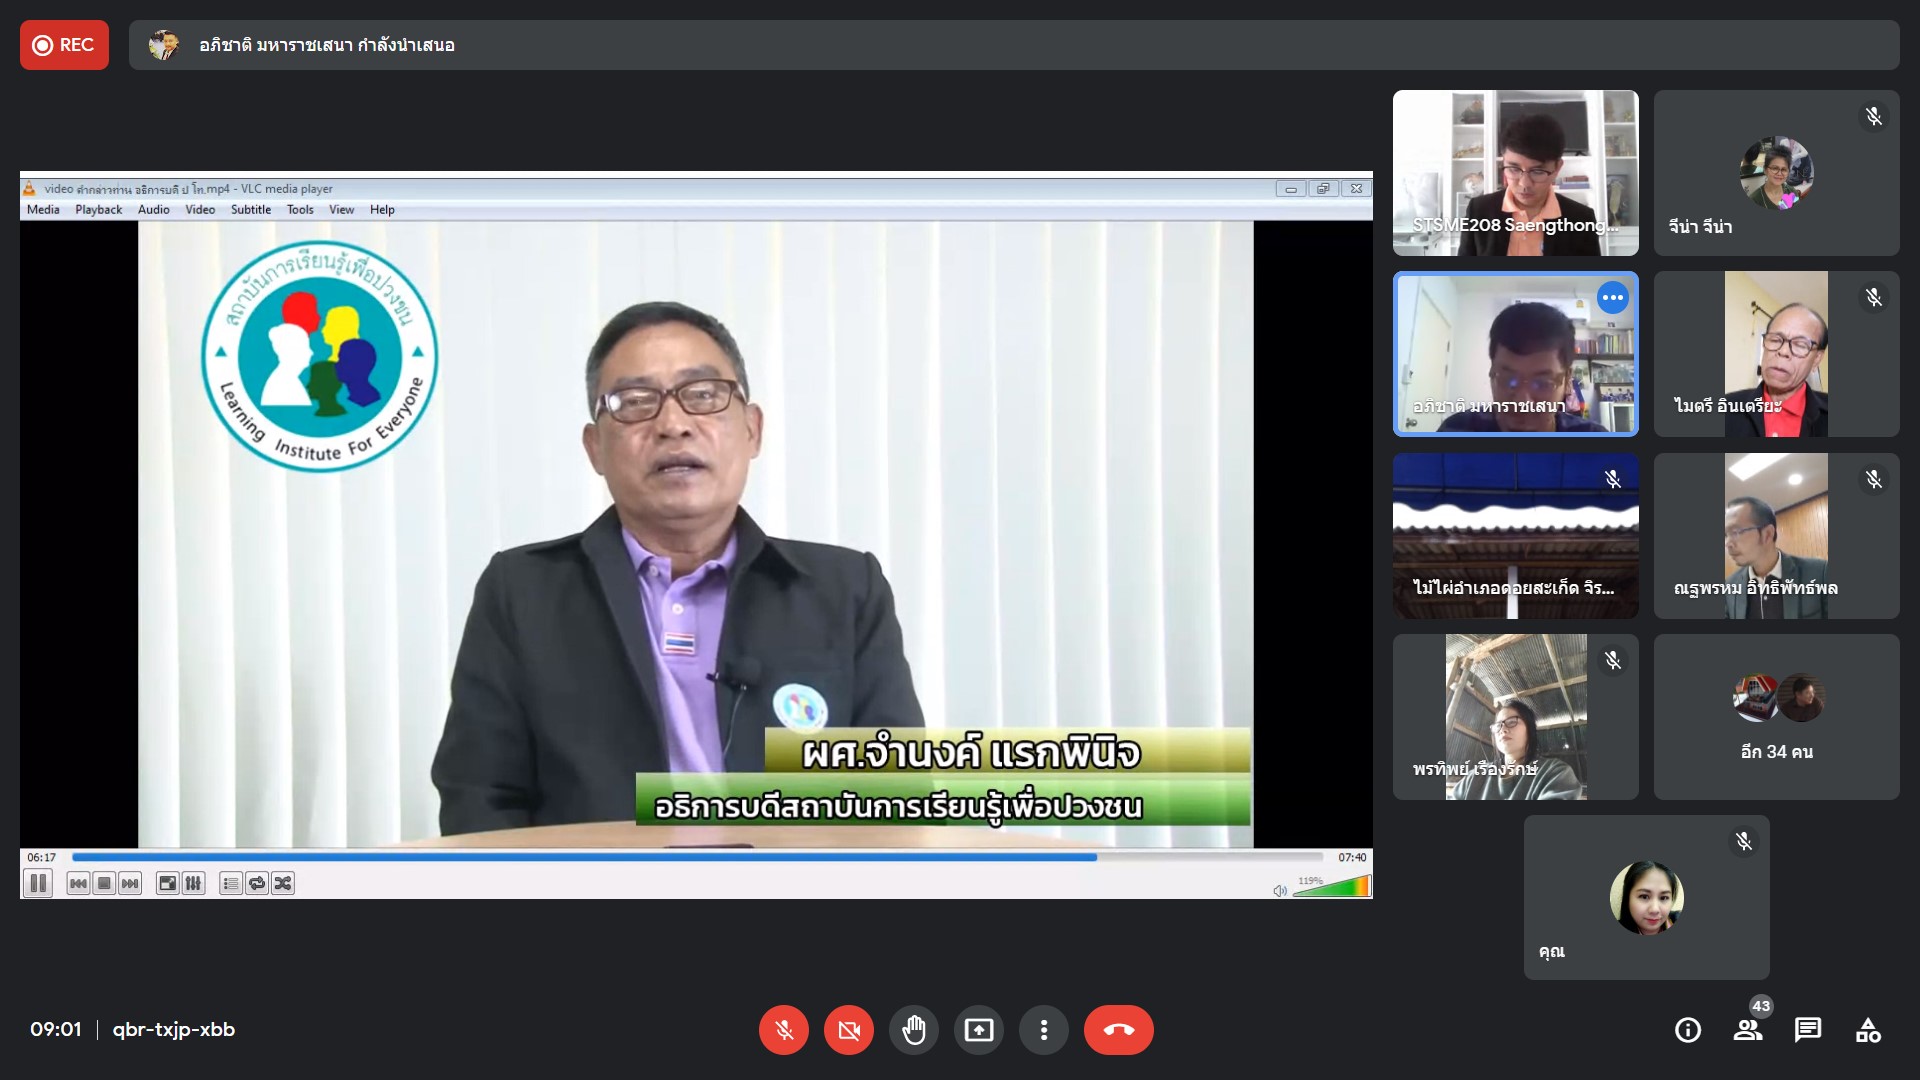Open the chat panel icon
The width and height of the screenshot is (1920, 1080).
1808,1030
